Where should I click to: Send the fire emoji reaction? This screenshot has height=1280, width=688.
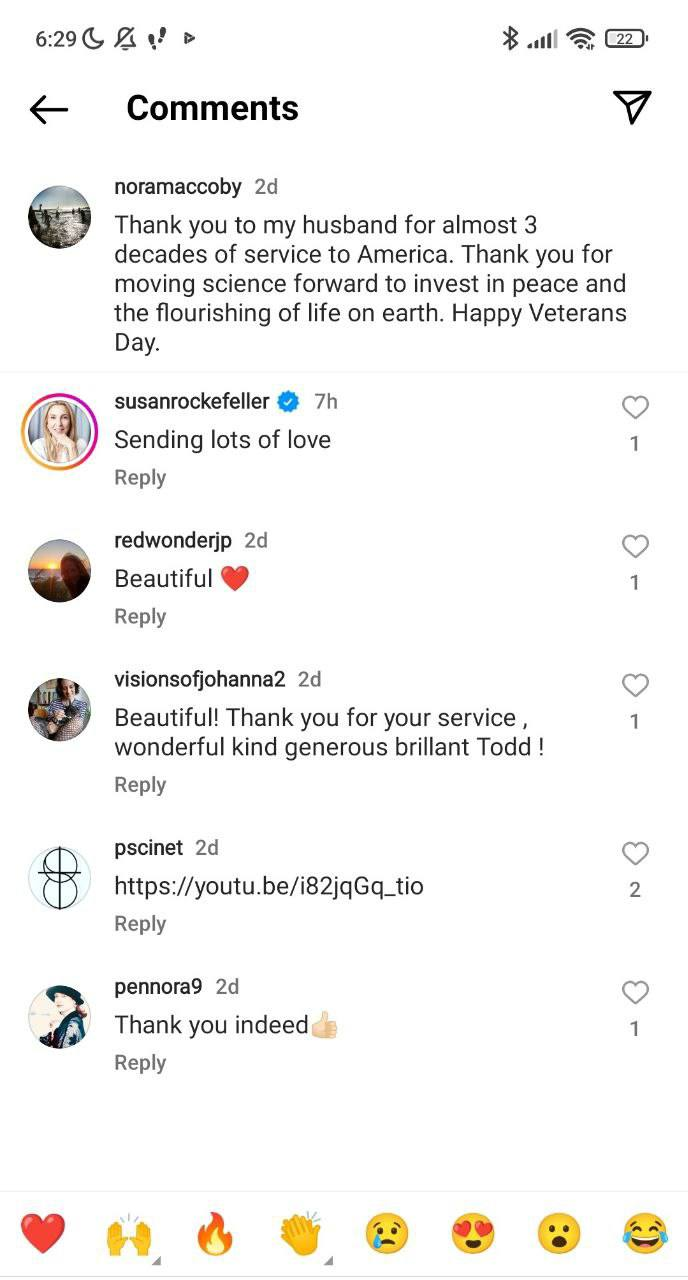[x=215, y=1234]
